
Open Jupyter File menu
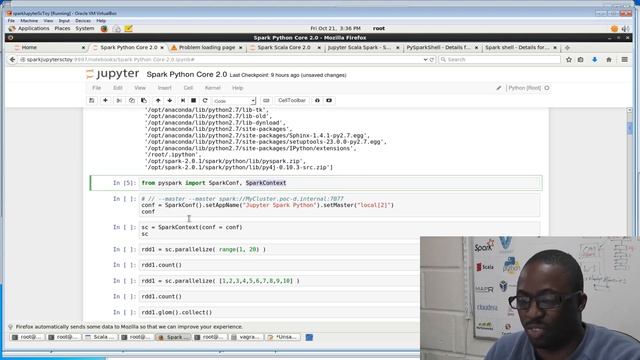(96, 88)
